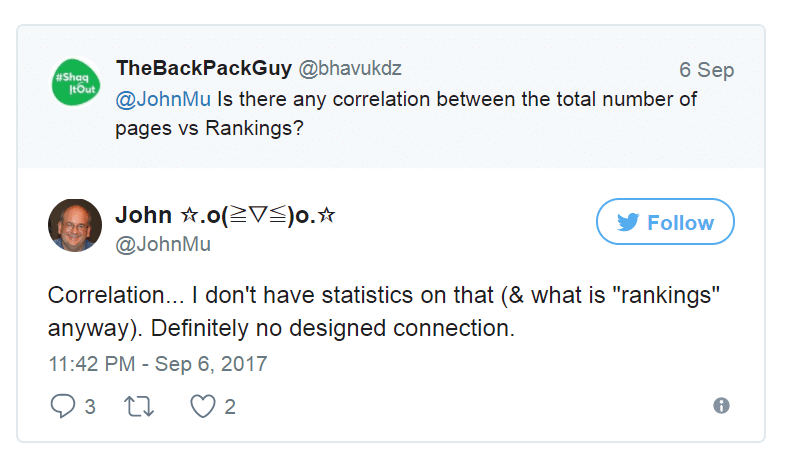This screenshot has height=466, width=787.
Task: Select the quoted question about pages vs Rankings
Action: click(406, 113)
